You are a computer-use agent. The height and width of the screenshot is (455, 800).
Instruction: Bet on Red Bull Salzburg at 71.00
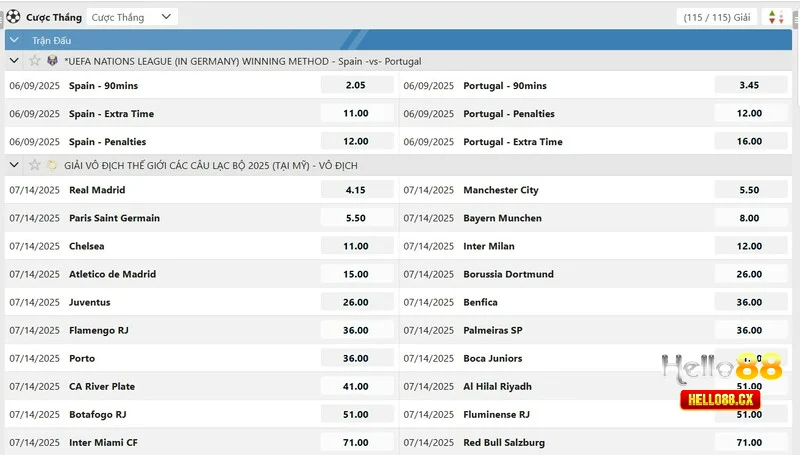749,442
